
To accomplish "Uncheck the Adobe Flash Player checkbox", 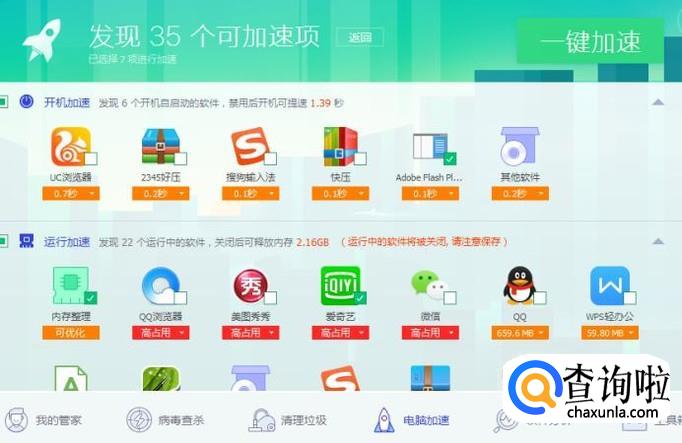I will point(450,159).
